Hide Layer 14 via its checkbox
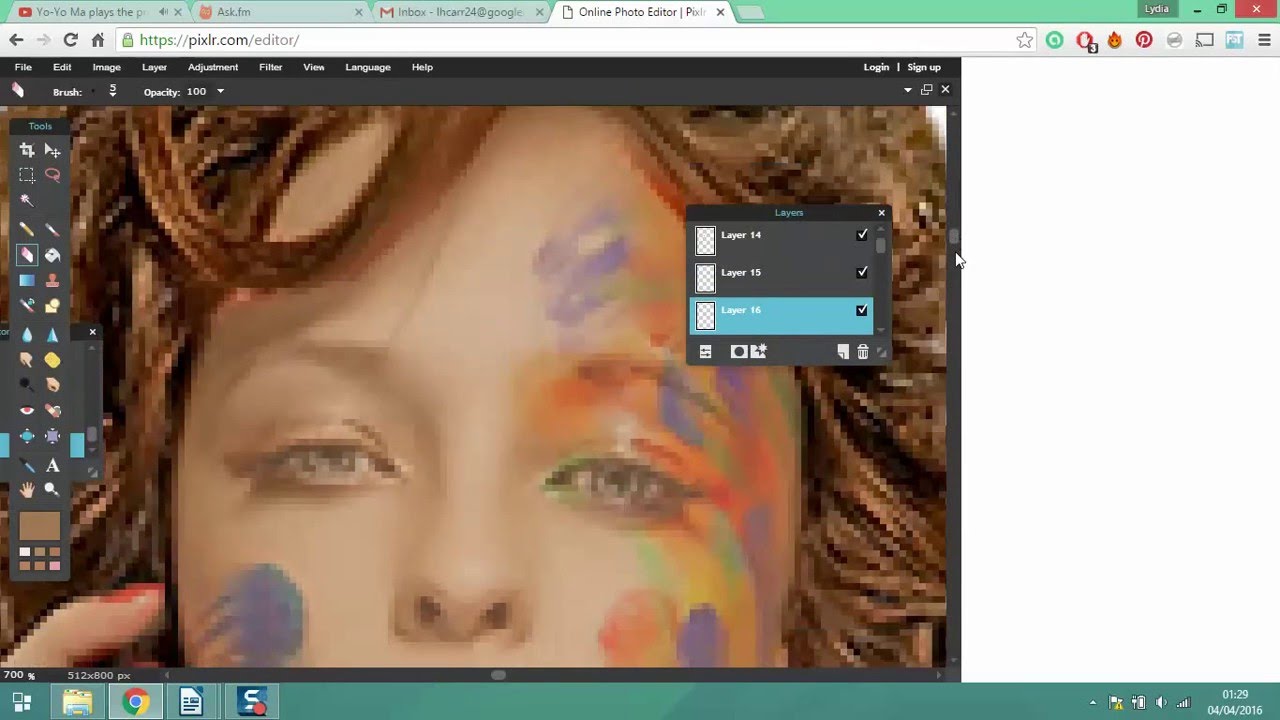The width and height of the screenshot is (1280, 720). [x=862, y=235]
